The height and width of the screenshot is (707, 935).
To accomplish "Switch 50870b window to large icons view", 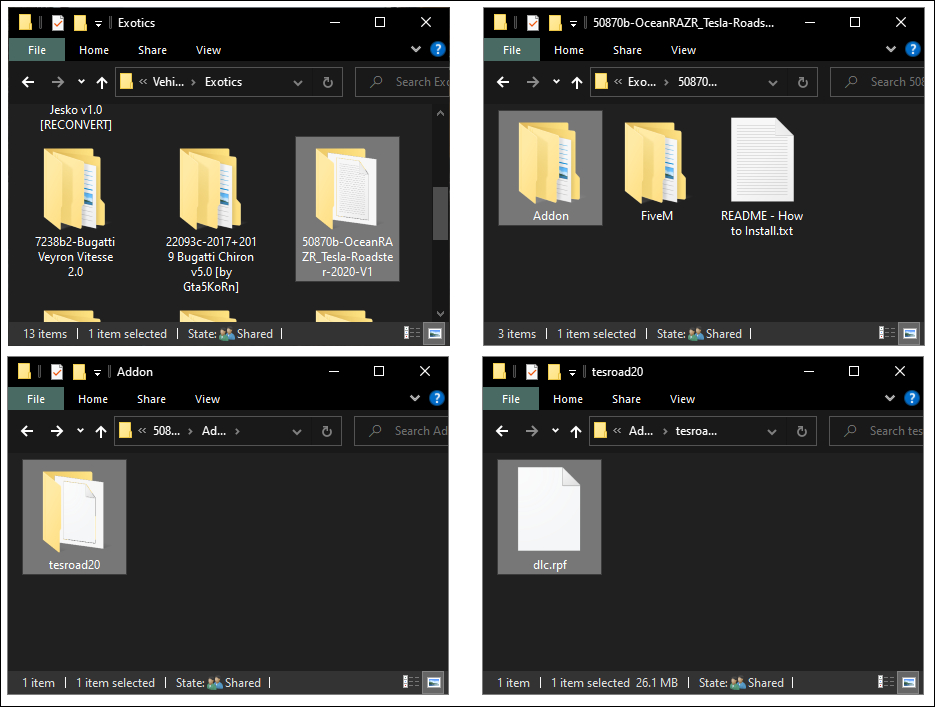I will coord(910,333).
